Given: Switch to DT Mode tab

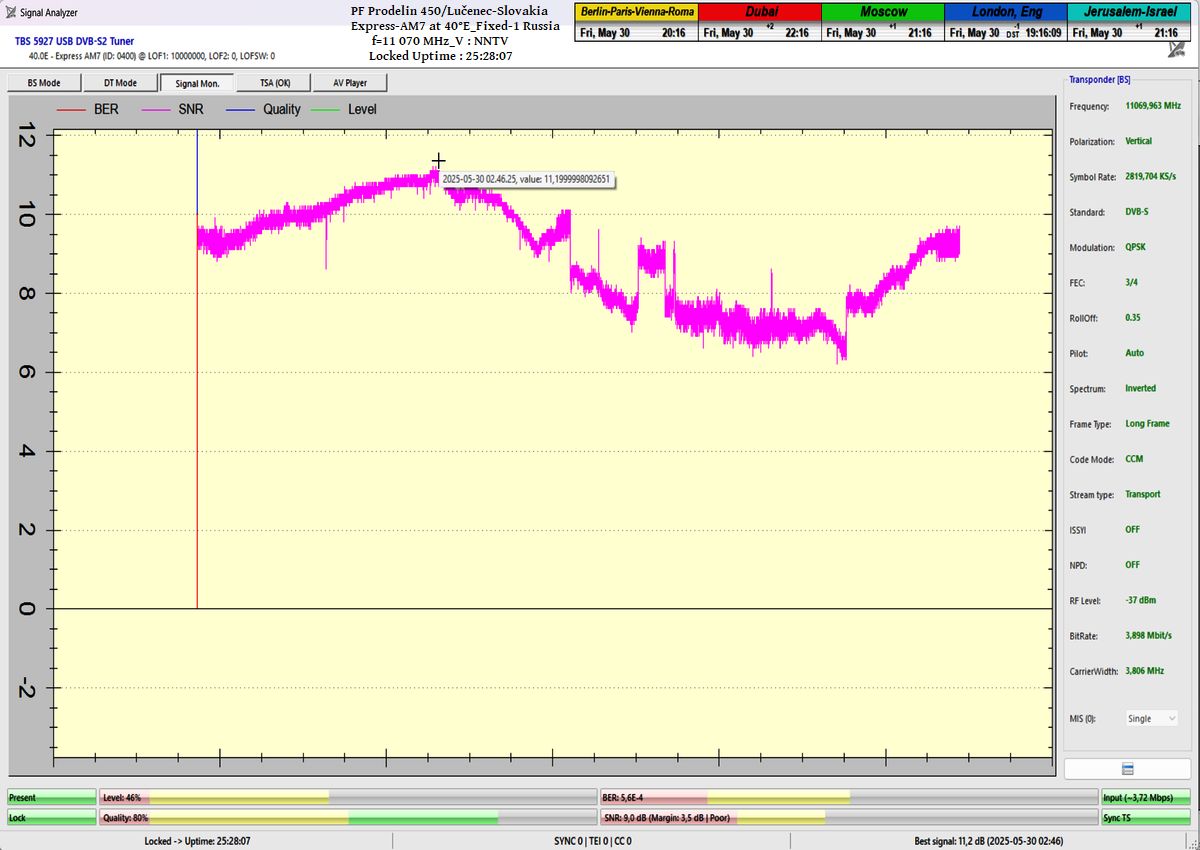Looking at the screenshot, I should [x=120, y=83].
